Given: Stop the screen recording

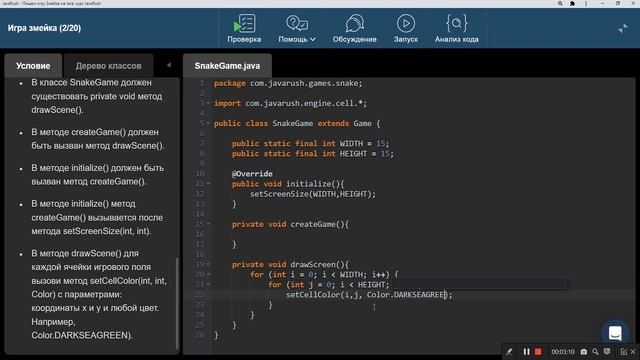Looking at the screenshot, I should tap(538, 351).
